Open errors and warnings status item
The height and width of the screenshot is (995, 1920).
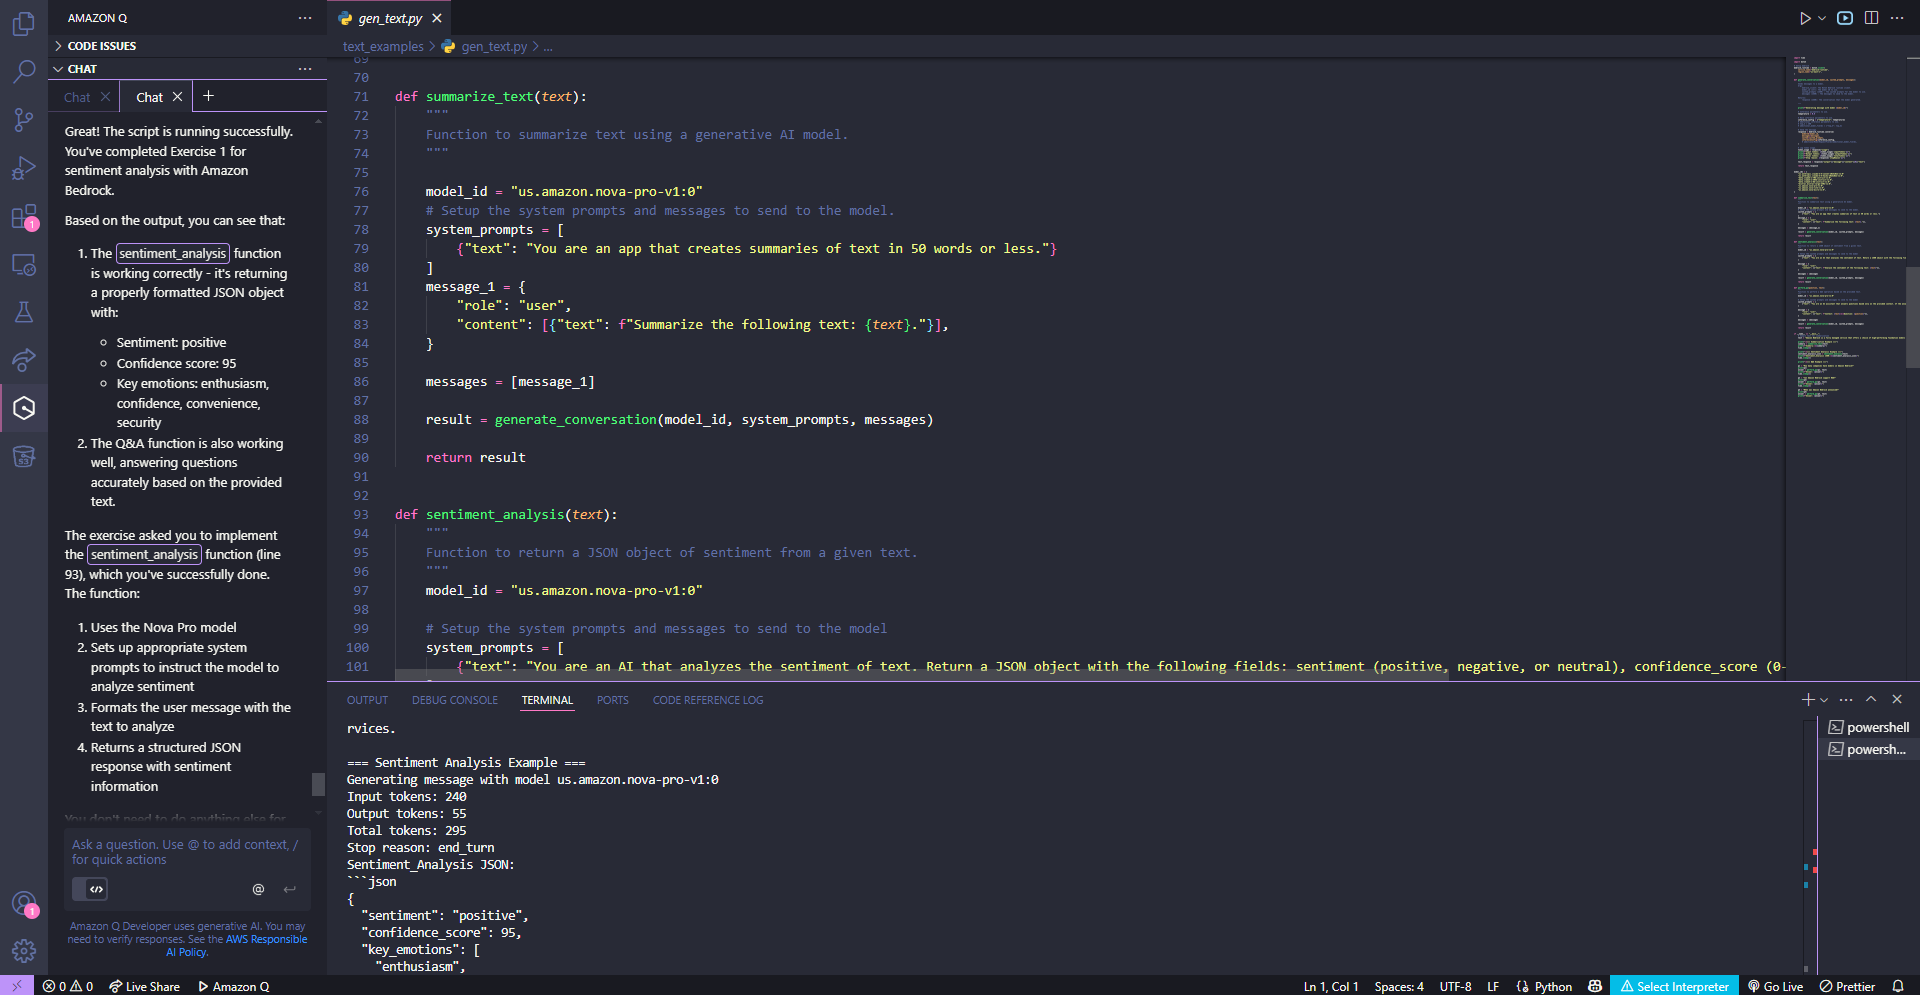click(x=68, y=986)
